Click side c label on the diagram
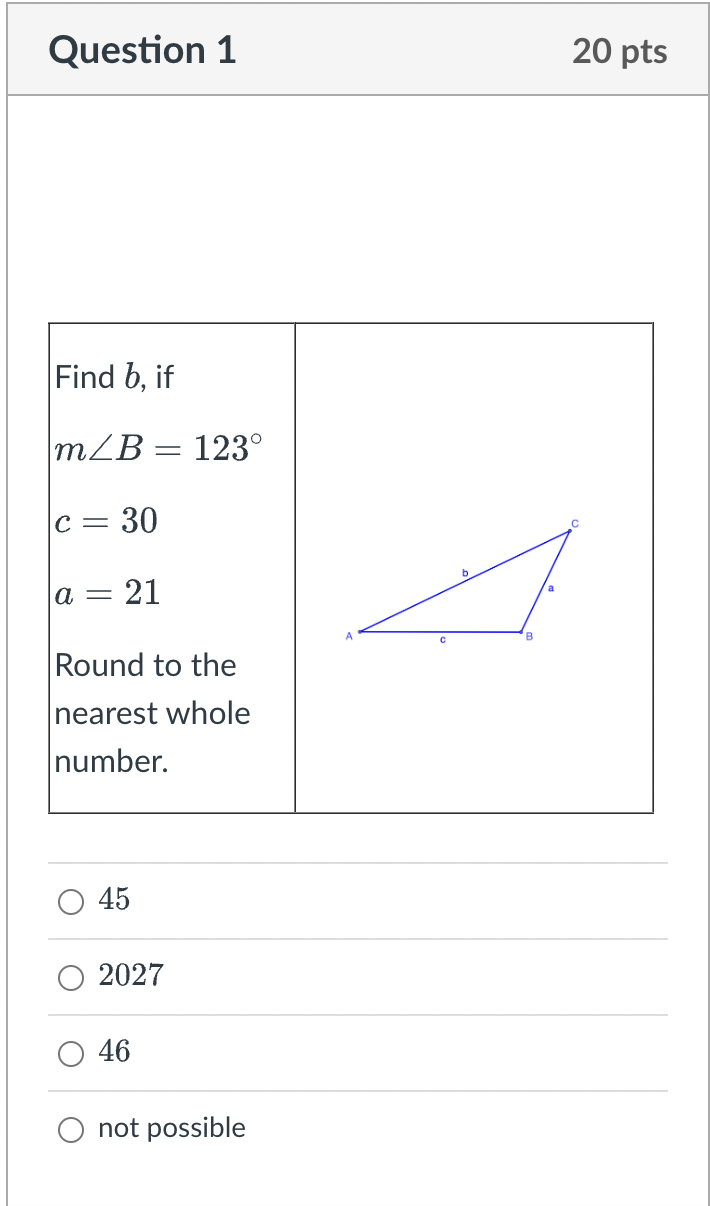The image size is (710, 1206). click(x=442, y=639)
